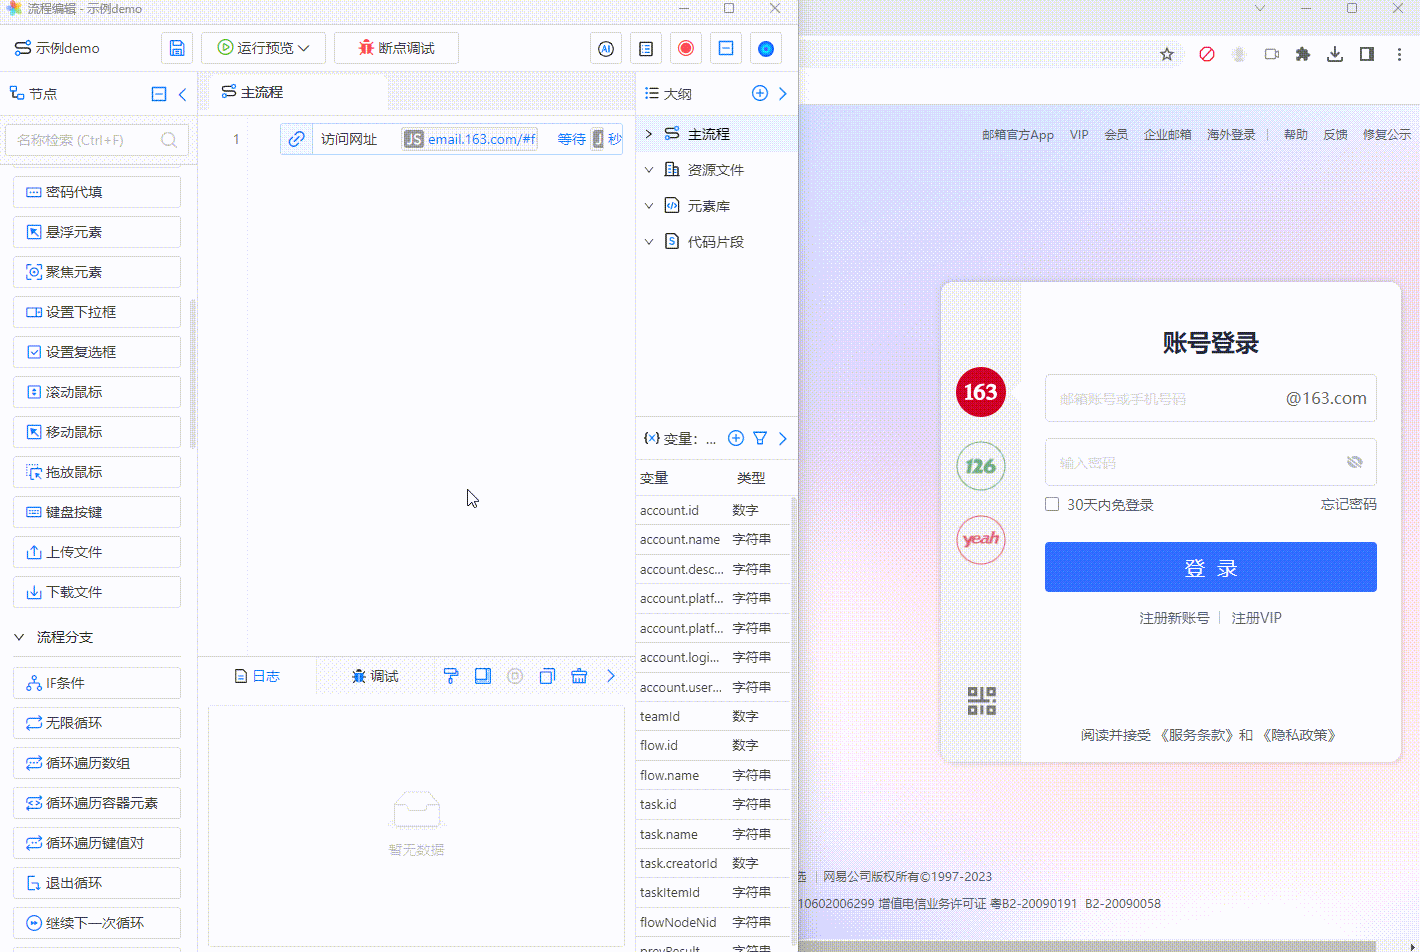Toggle password visibility eye icon
This screenshot has height=952, width=1420.
pyautogui.click(x=1354, y=462)
